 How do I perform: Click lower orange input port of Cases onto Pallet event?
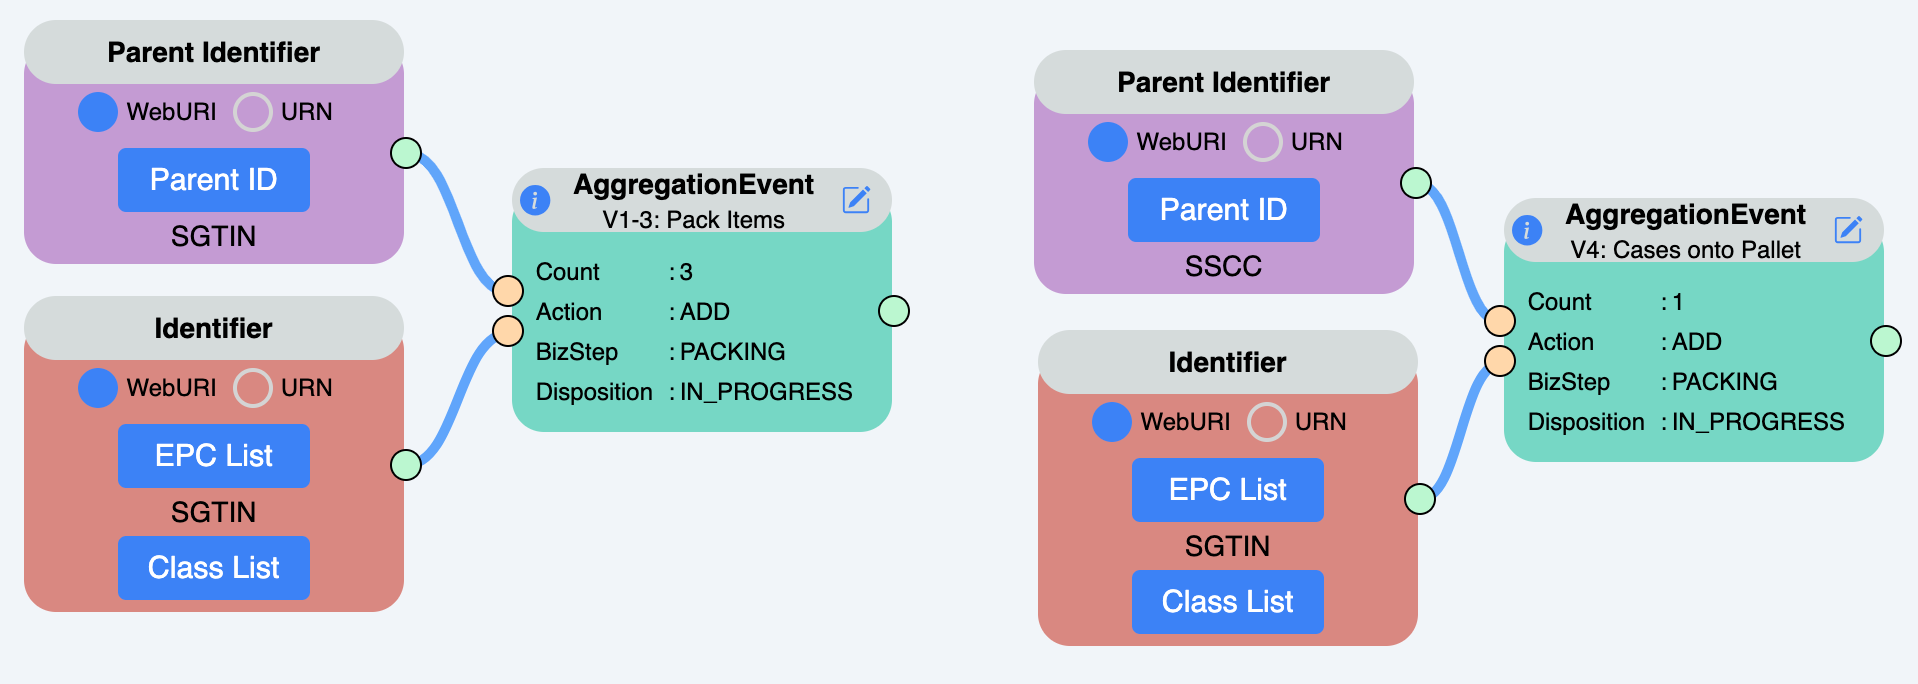pos(1500,360)
